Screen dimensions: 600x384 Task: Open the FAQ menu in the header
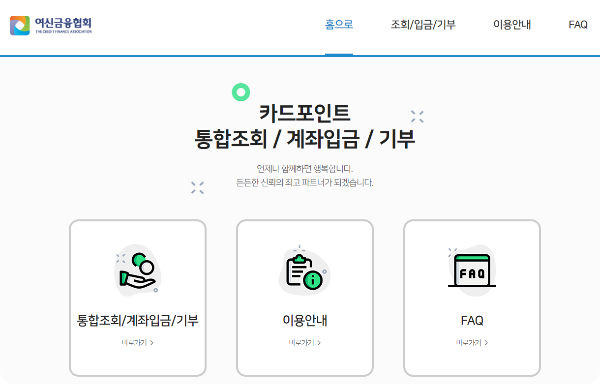(x=578, y=24)
